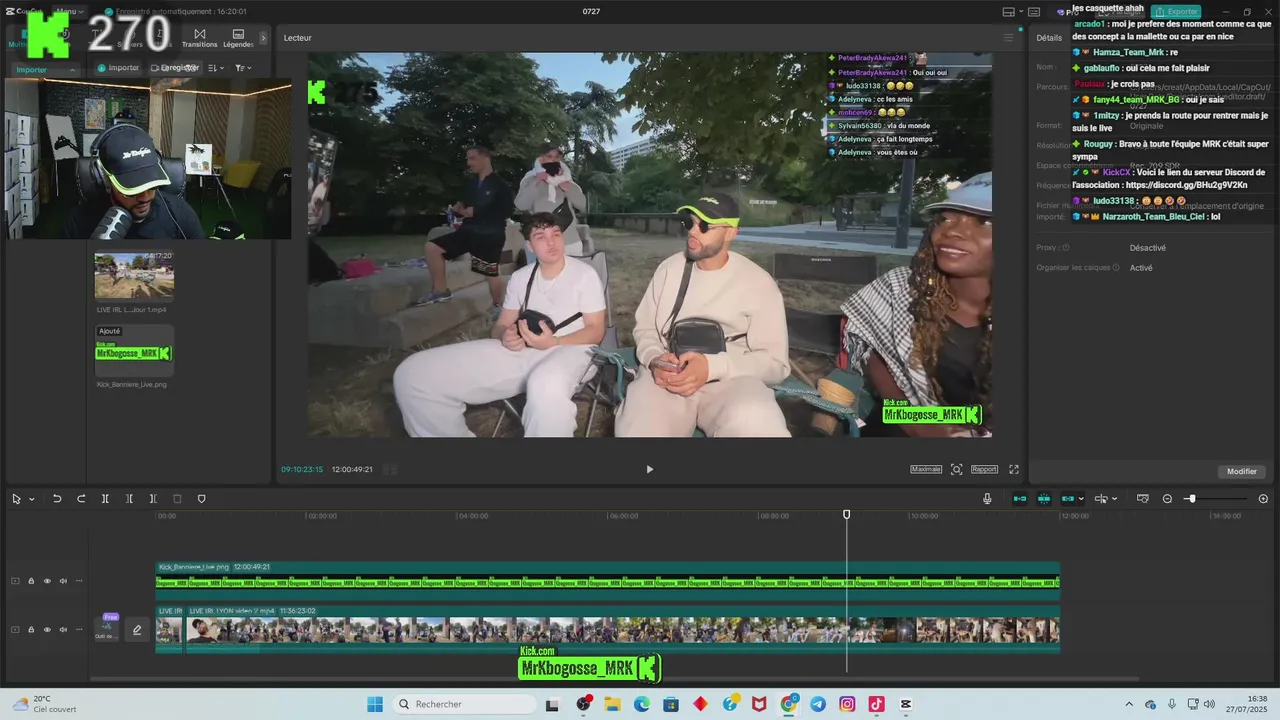Viewport: 1280px width, 720px height.
Task: Select the Kick_Banniere_Live.png thumbnail
Action: [134, 351]
